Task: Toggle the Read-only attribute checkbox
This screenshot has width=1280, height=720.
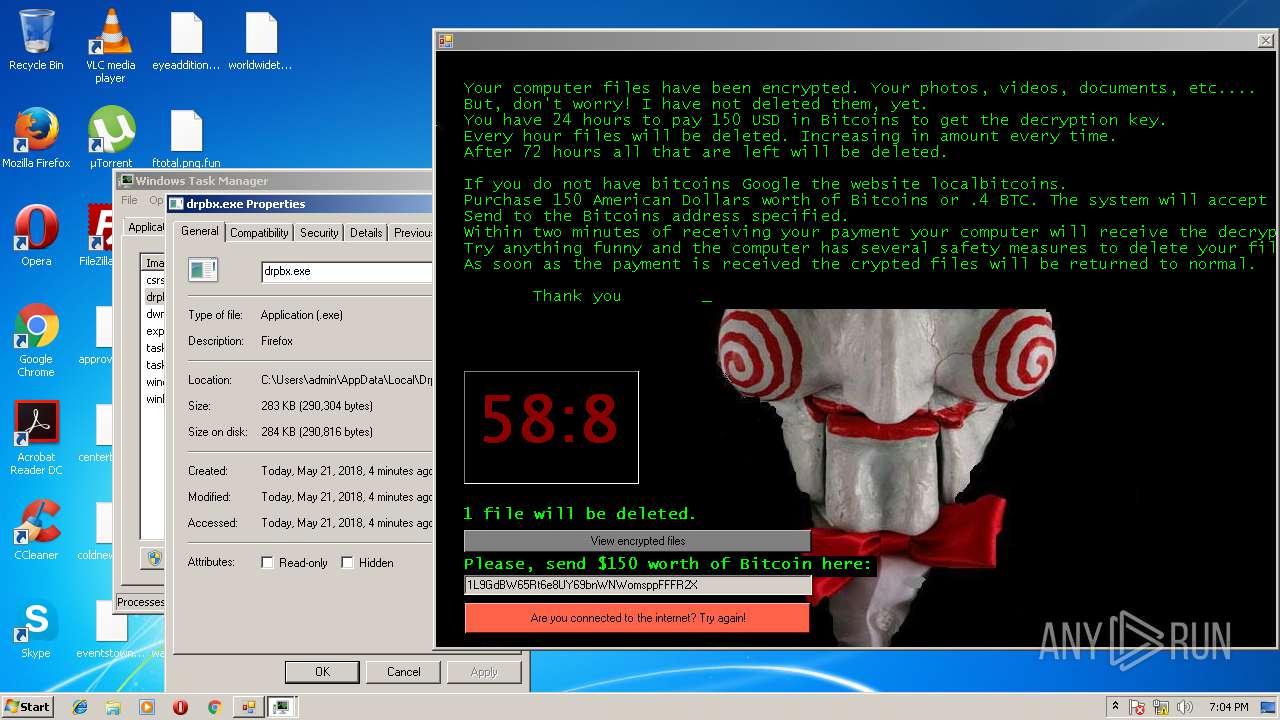Action: point(267,563)
